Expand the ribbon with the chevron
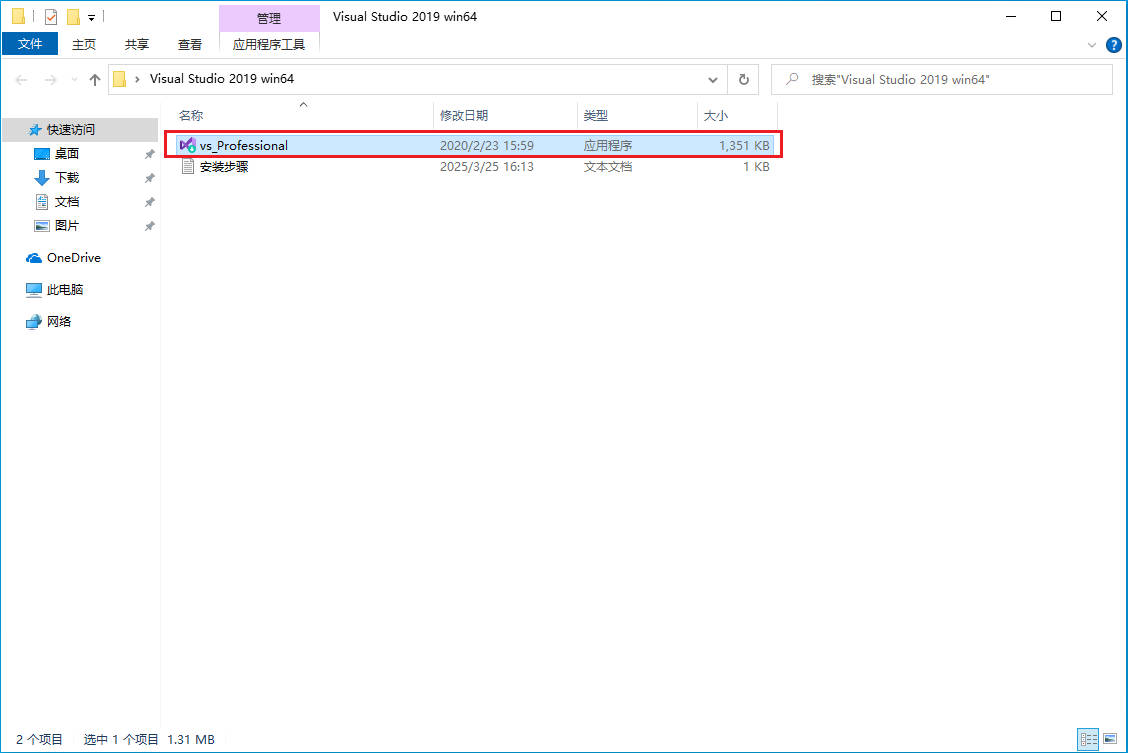1128x753 pixels. 1091,45
